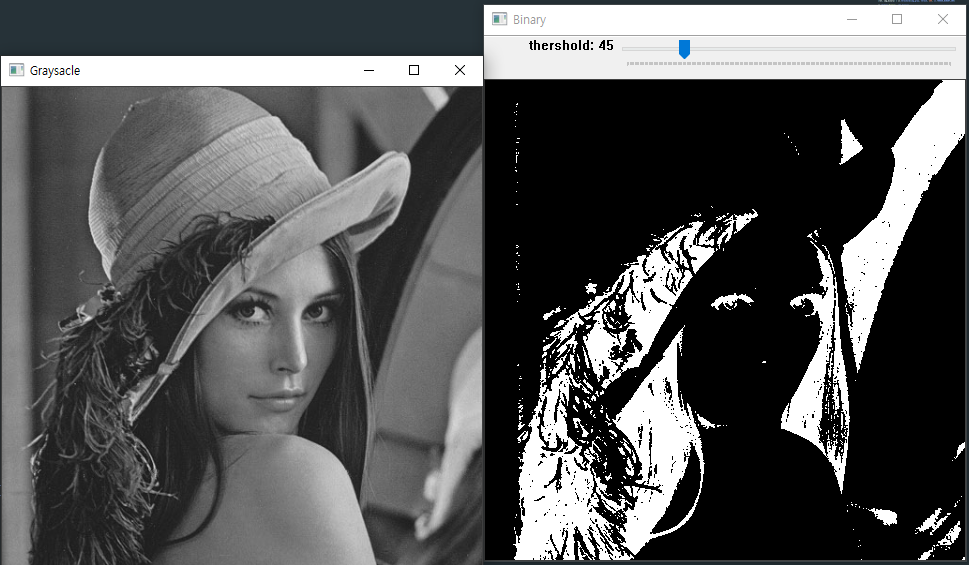Minimize the Graysacle window
The height and width of the screenshot is (565, 969).
click(x=369, y=70)
